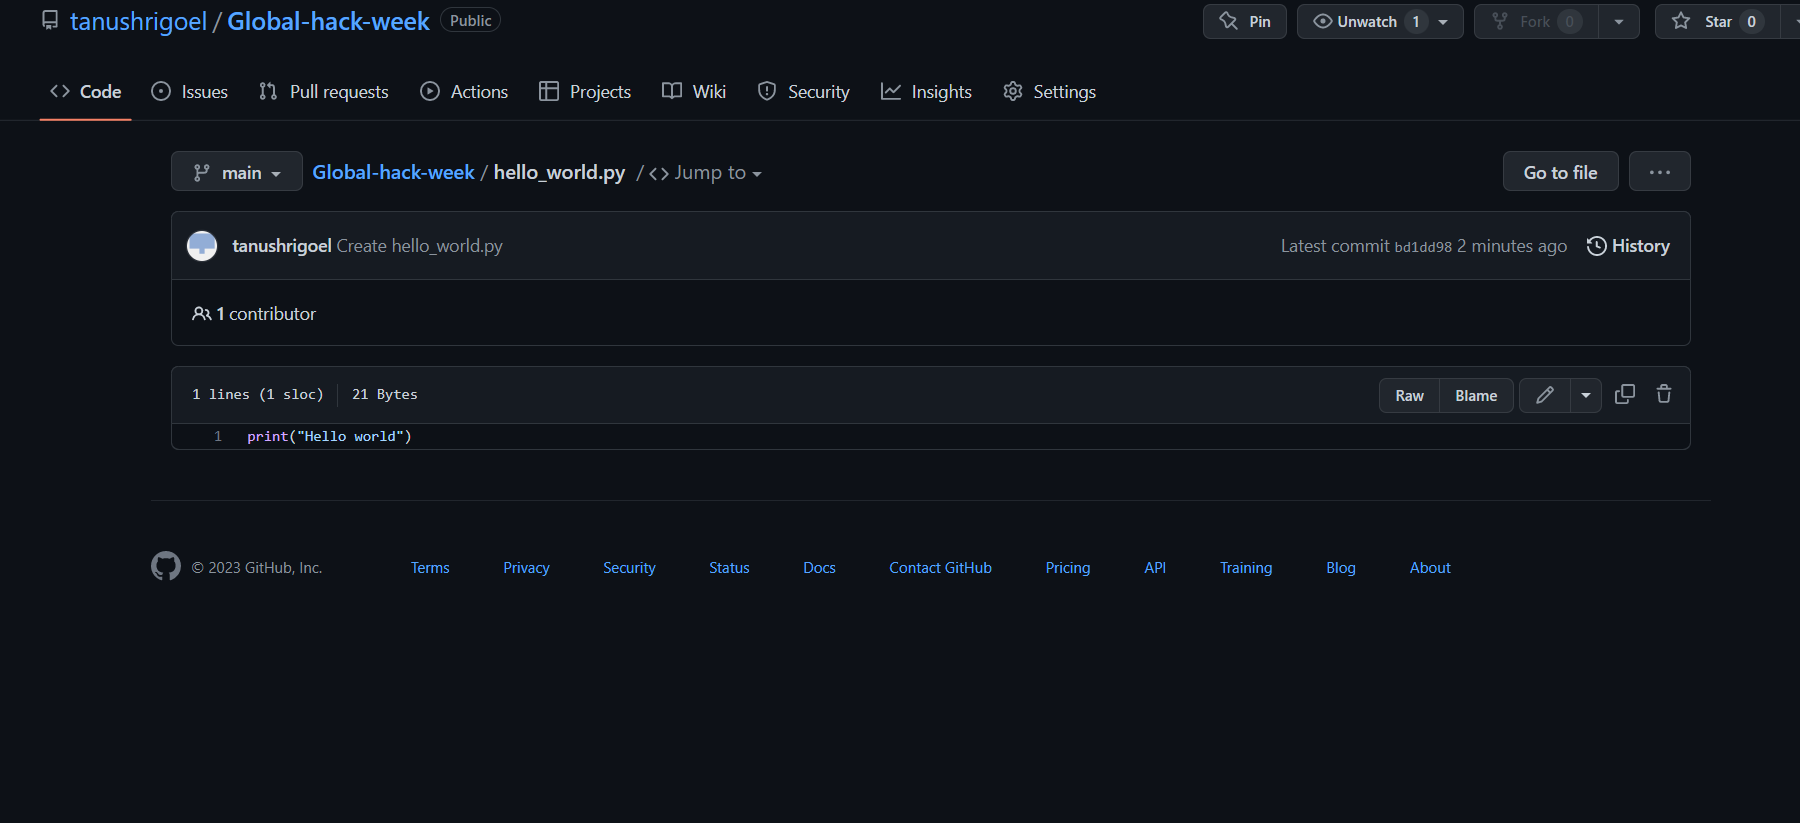This screenshot has height=823, width=1800.
Task: Select line number 1 of the code
Action: (x=218, y=436)
